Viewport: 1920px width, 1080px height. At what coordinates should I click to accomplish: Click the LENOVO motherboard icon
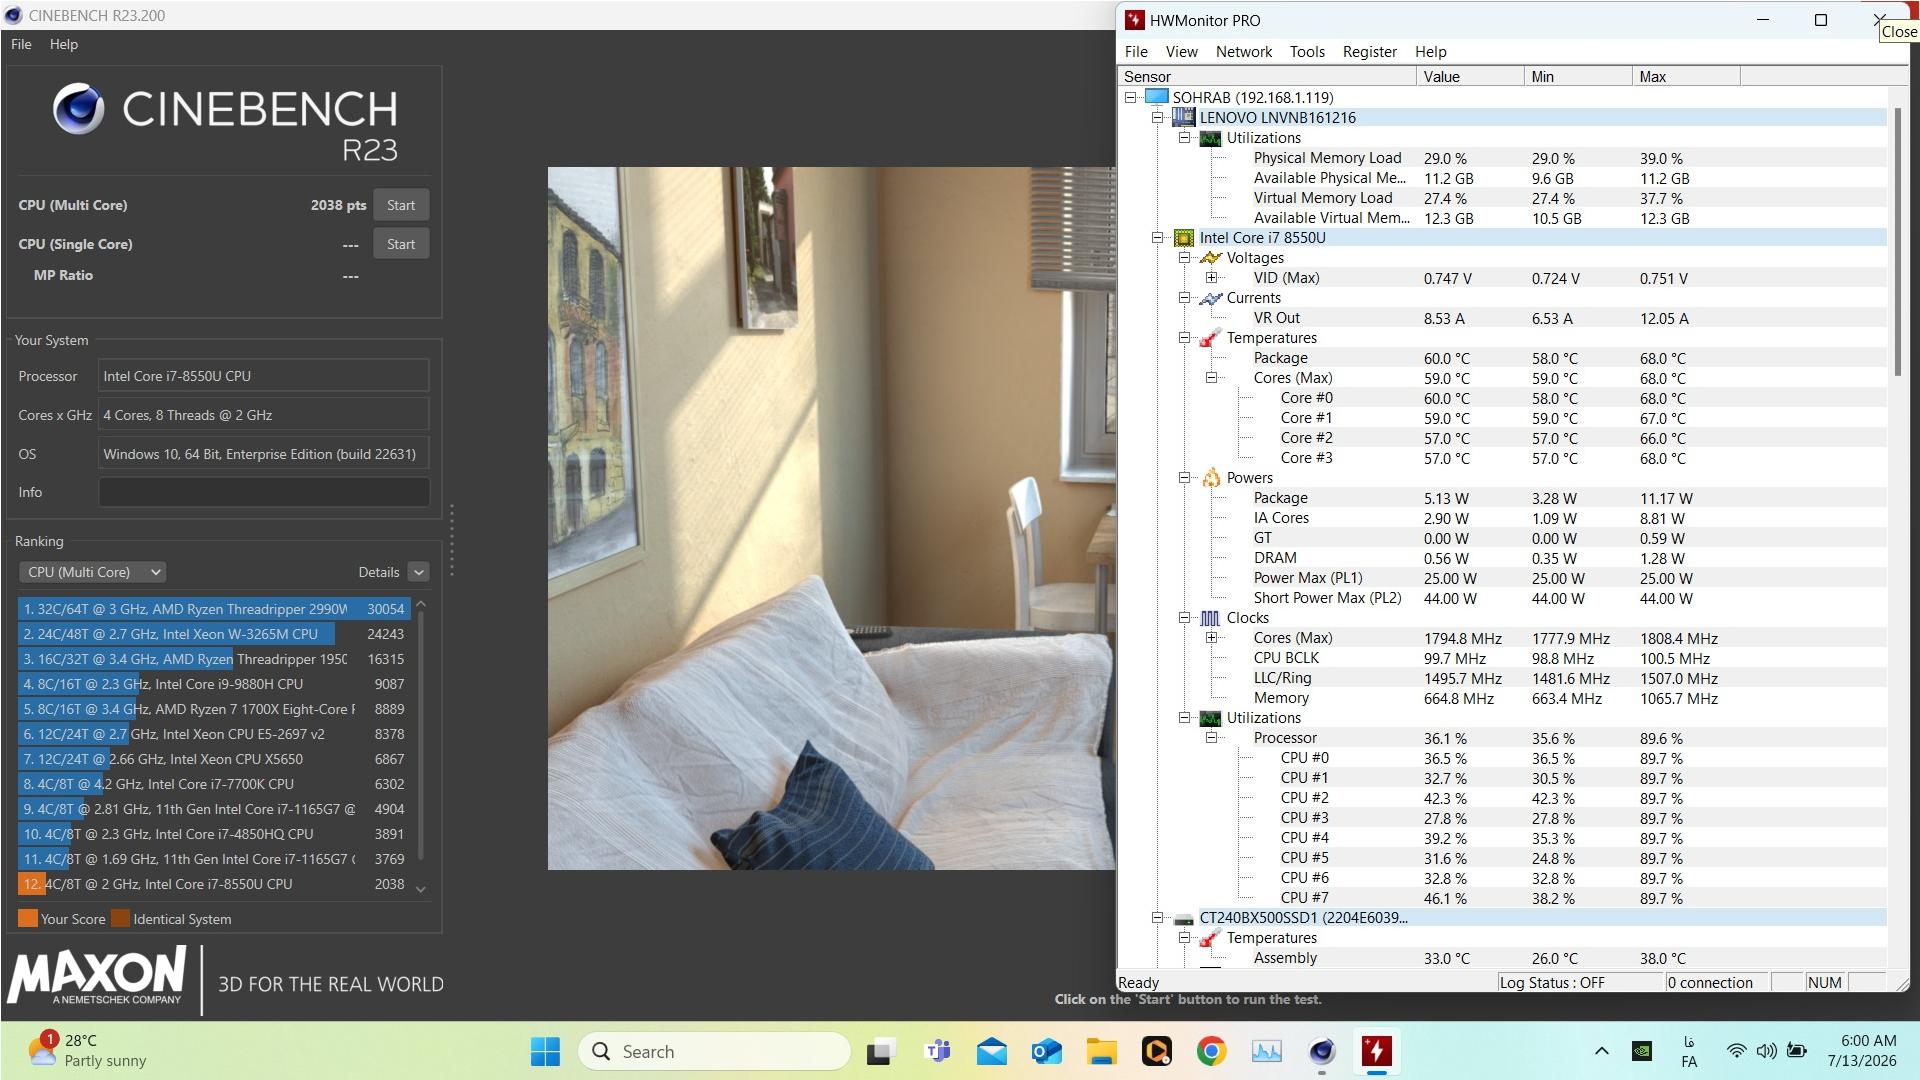tap(1184, 118)
